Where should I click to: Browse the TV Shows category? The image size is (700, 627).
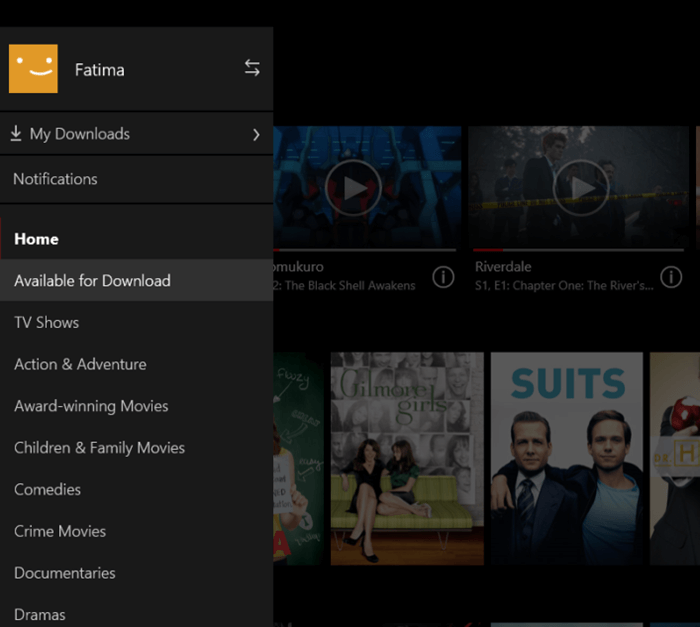[136, 322]
